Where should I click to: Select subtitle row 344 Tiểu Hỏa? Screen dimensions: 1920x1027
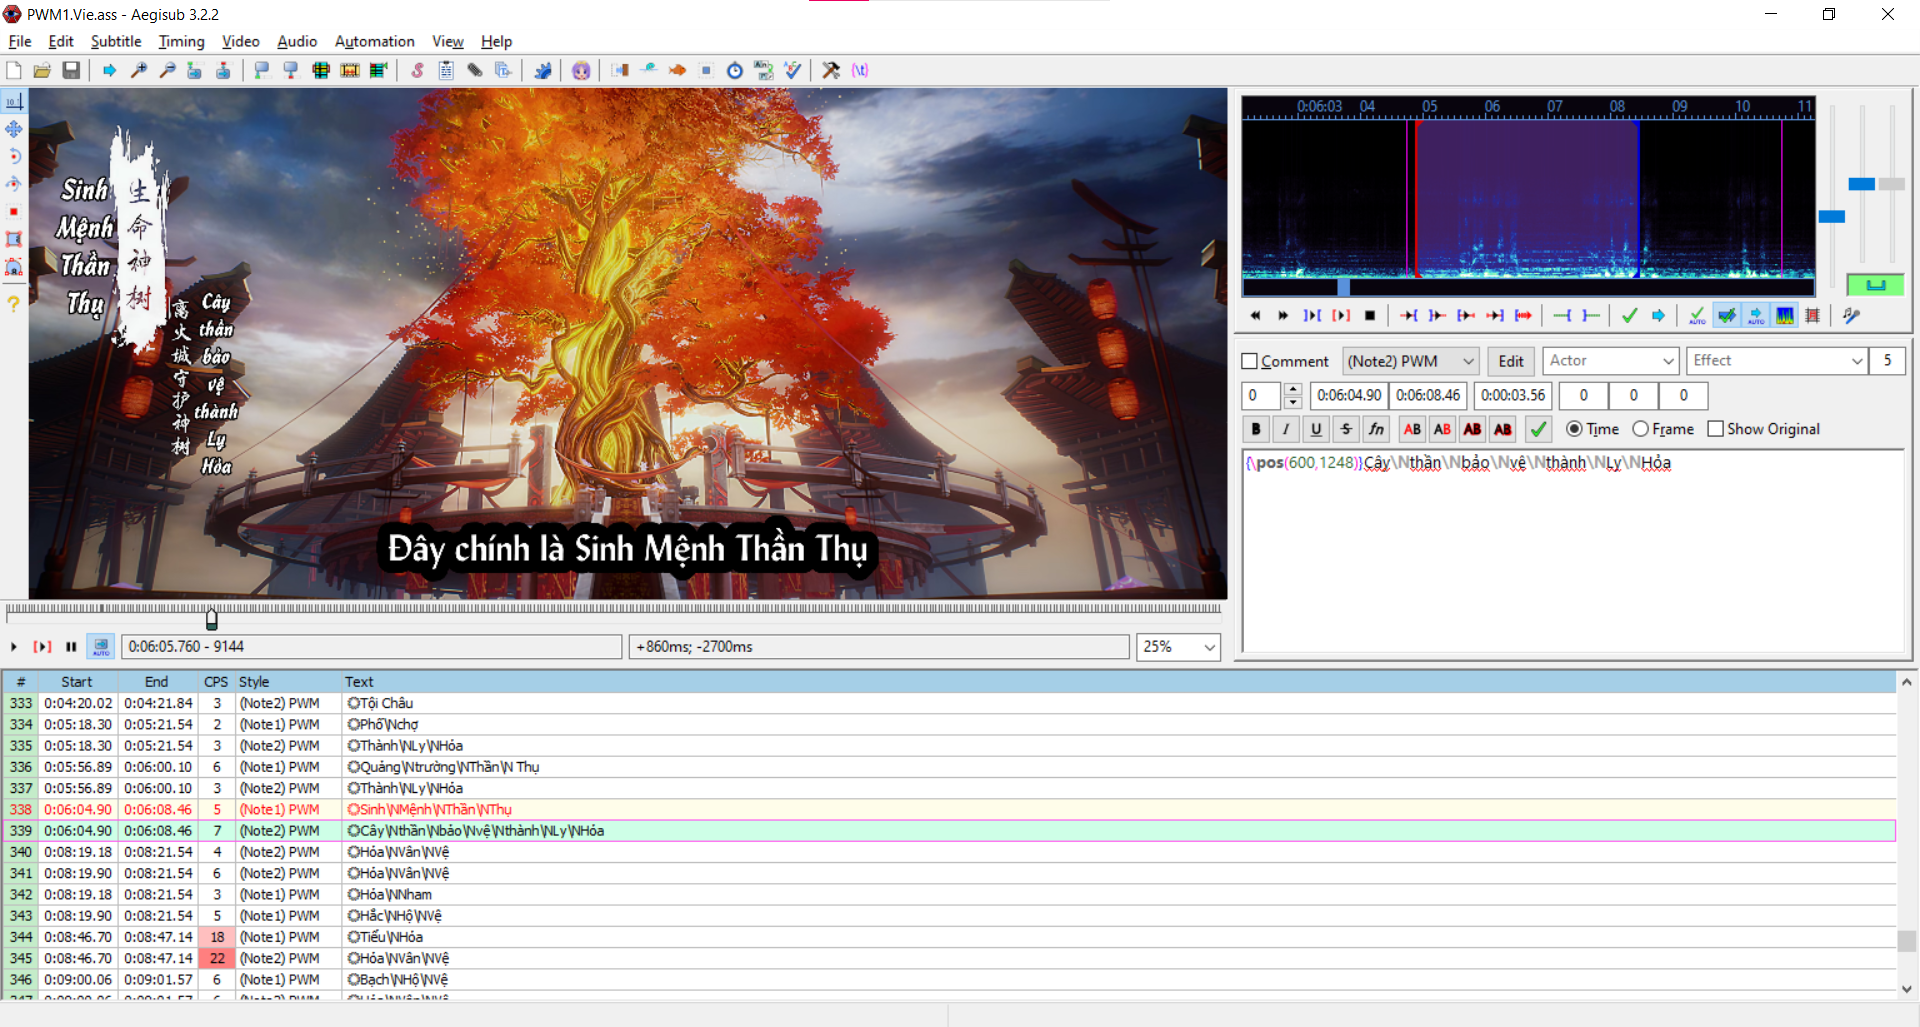948,937
